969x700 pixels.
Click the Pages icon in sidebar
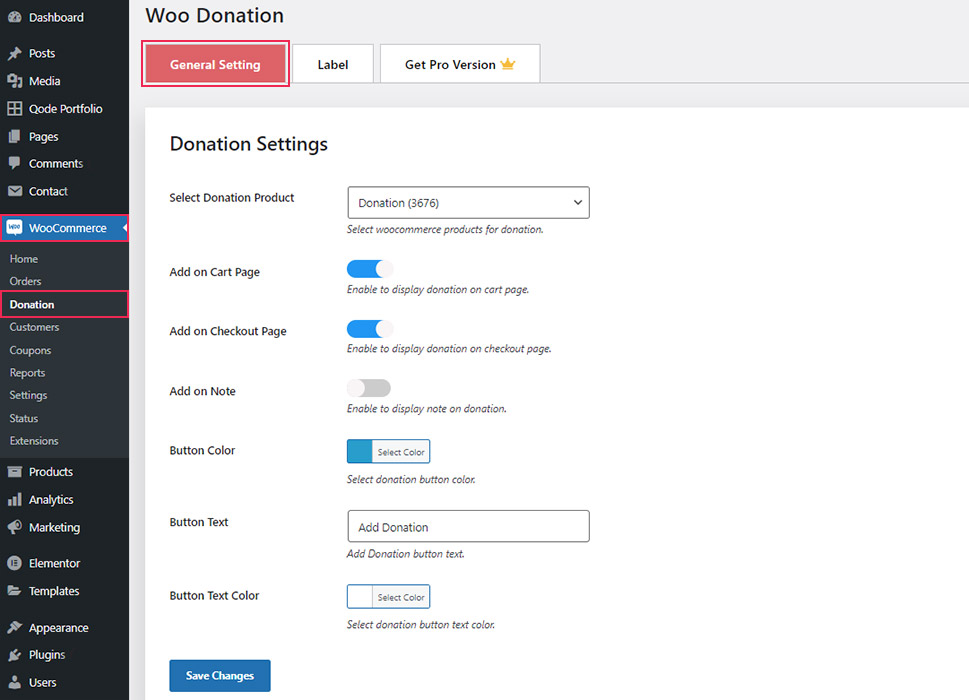[x=14, y=137]
